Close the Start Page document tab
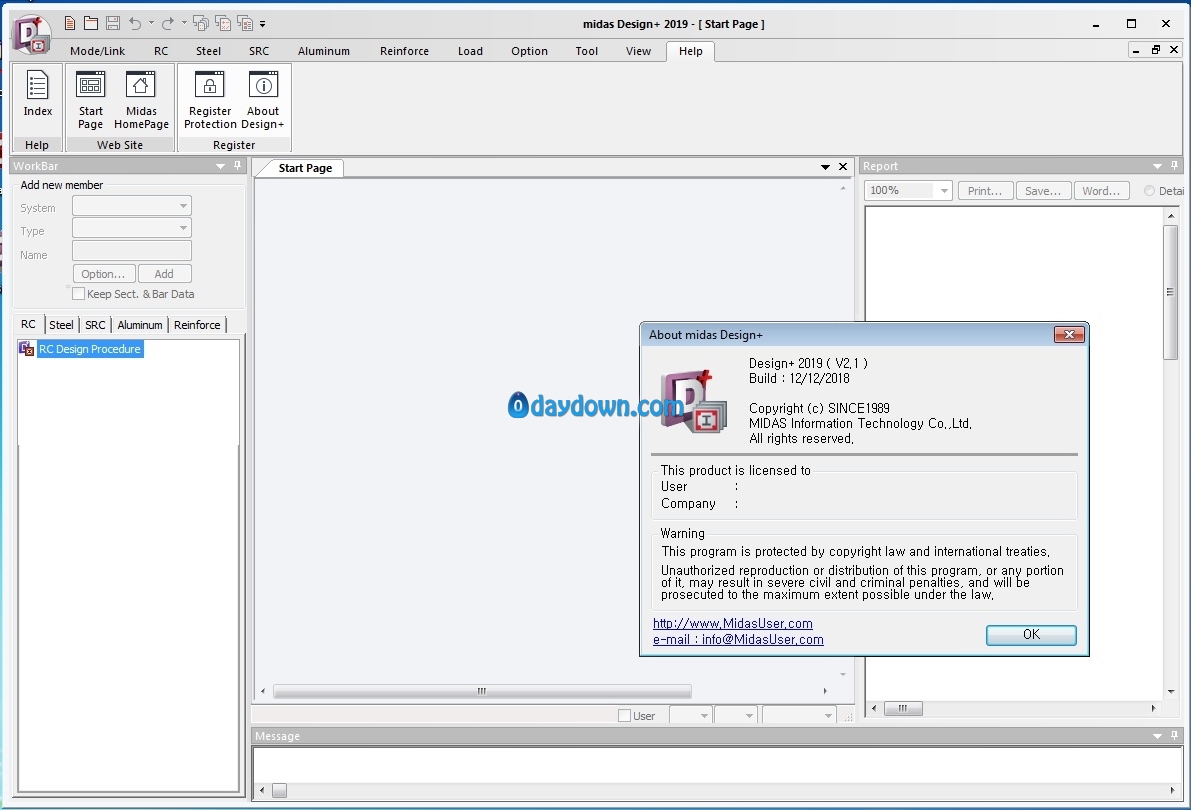Viewport: 1191px width, 810px height. point(842,167)
